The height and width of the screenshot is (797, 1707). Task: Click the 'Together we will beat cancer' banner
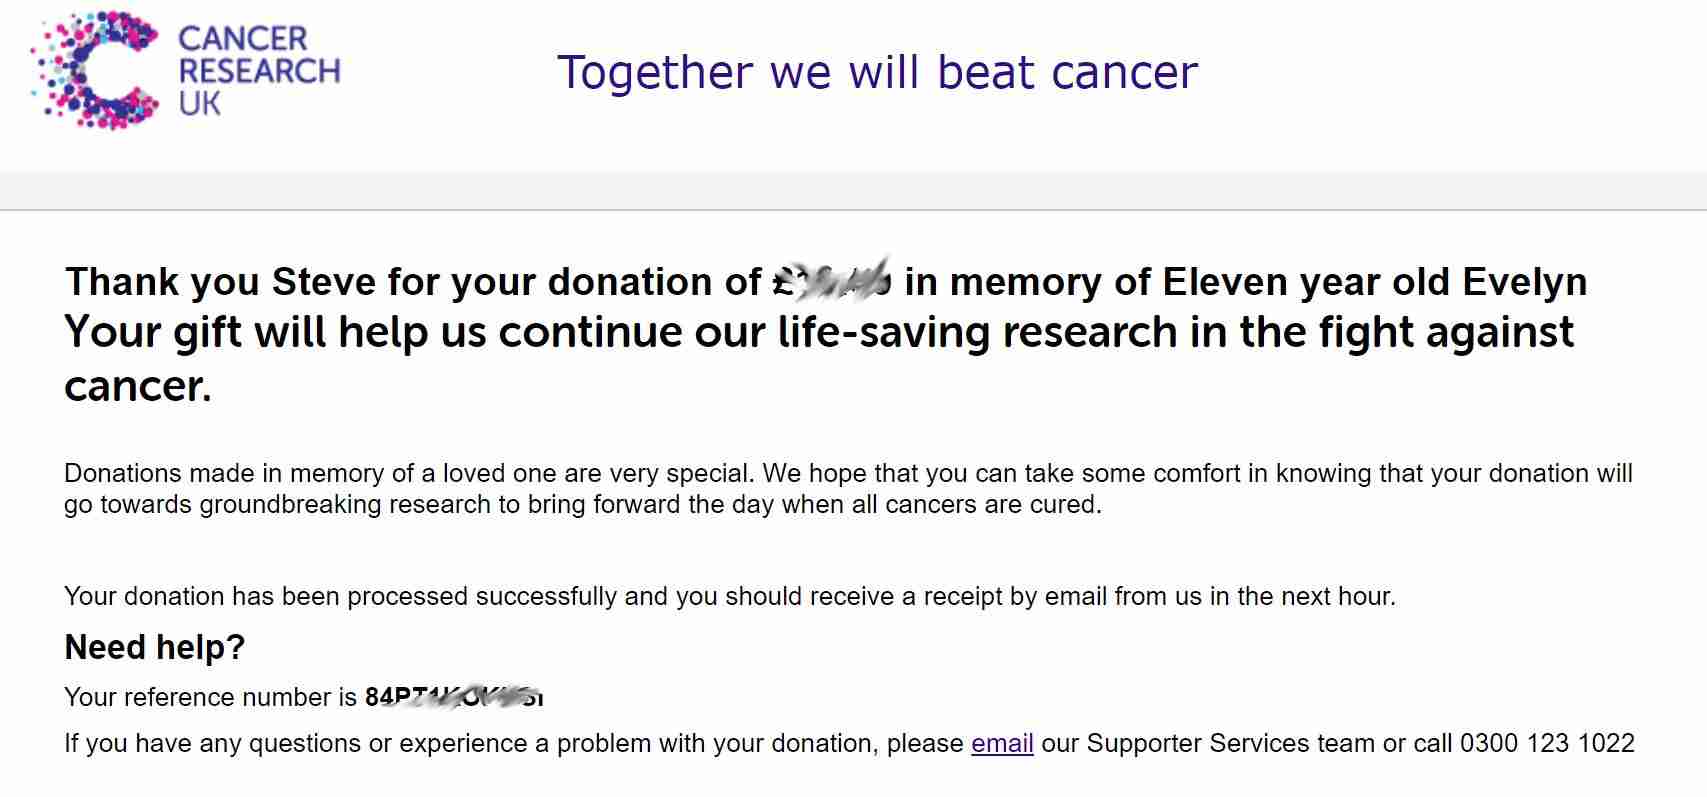tap(877, 72)
